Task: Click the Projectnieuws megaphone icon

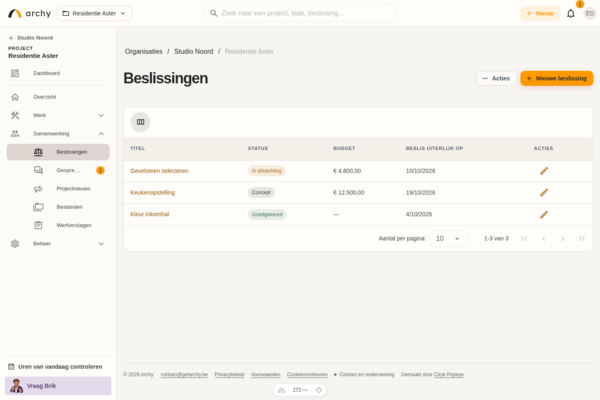Action: click(x=38, y=189)
